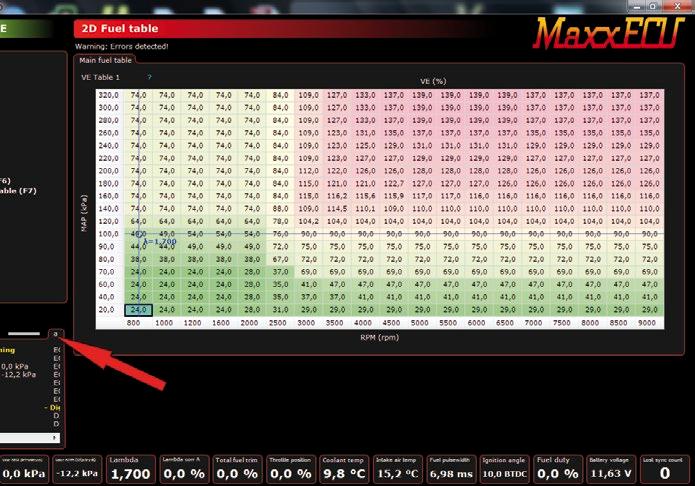Viewport: 695px width, 486px height.
Task: Click the 220,0 MAP axis row header
Action: [109, 158]
